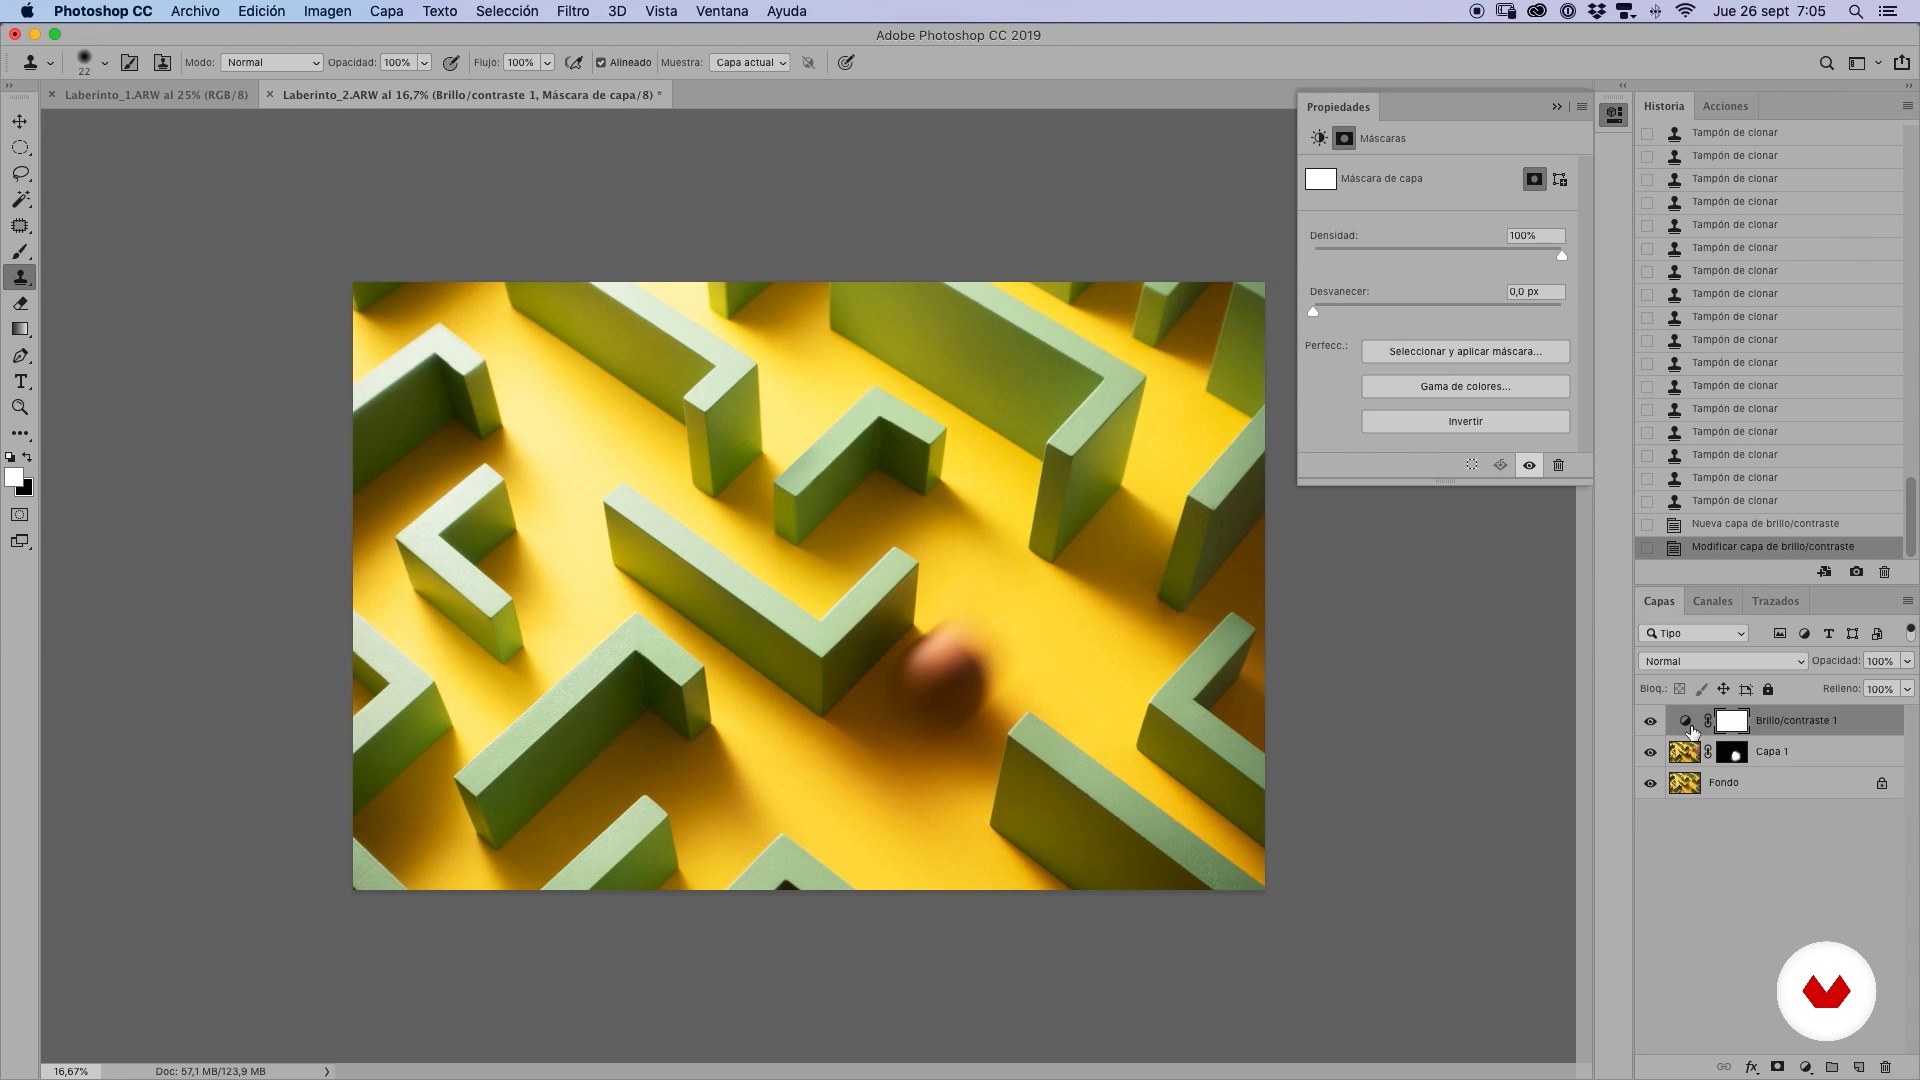This screenshot has height=1080, width=1920.
Task: Click the foreground color swatch
Action: (13, 478)
